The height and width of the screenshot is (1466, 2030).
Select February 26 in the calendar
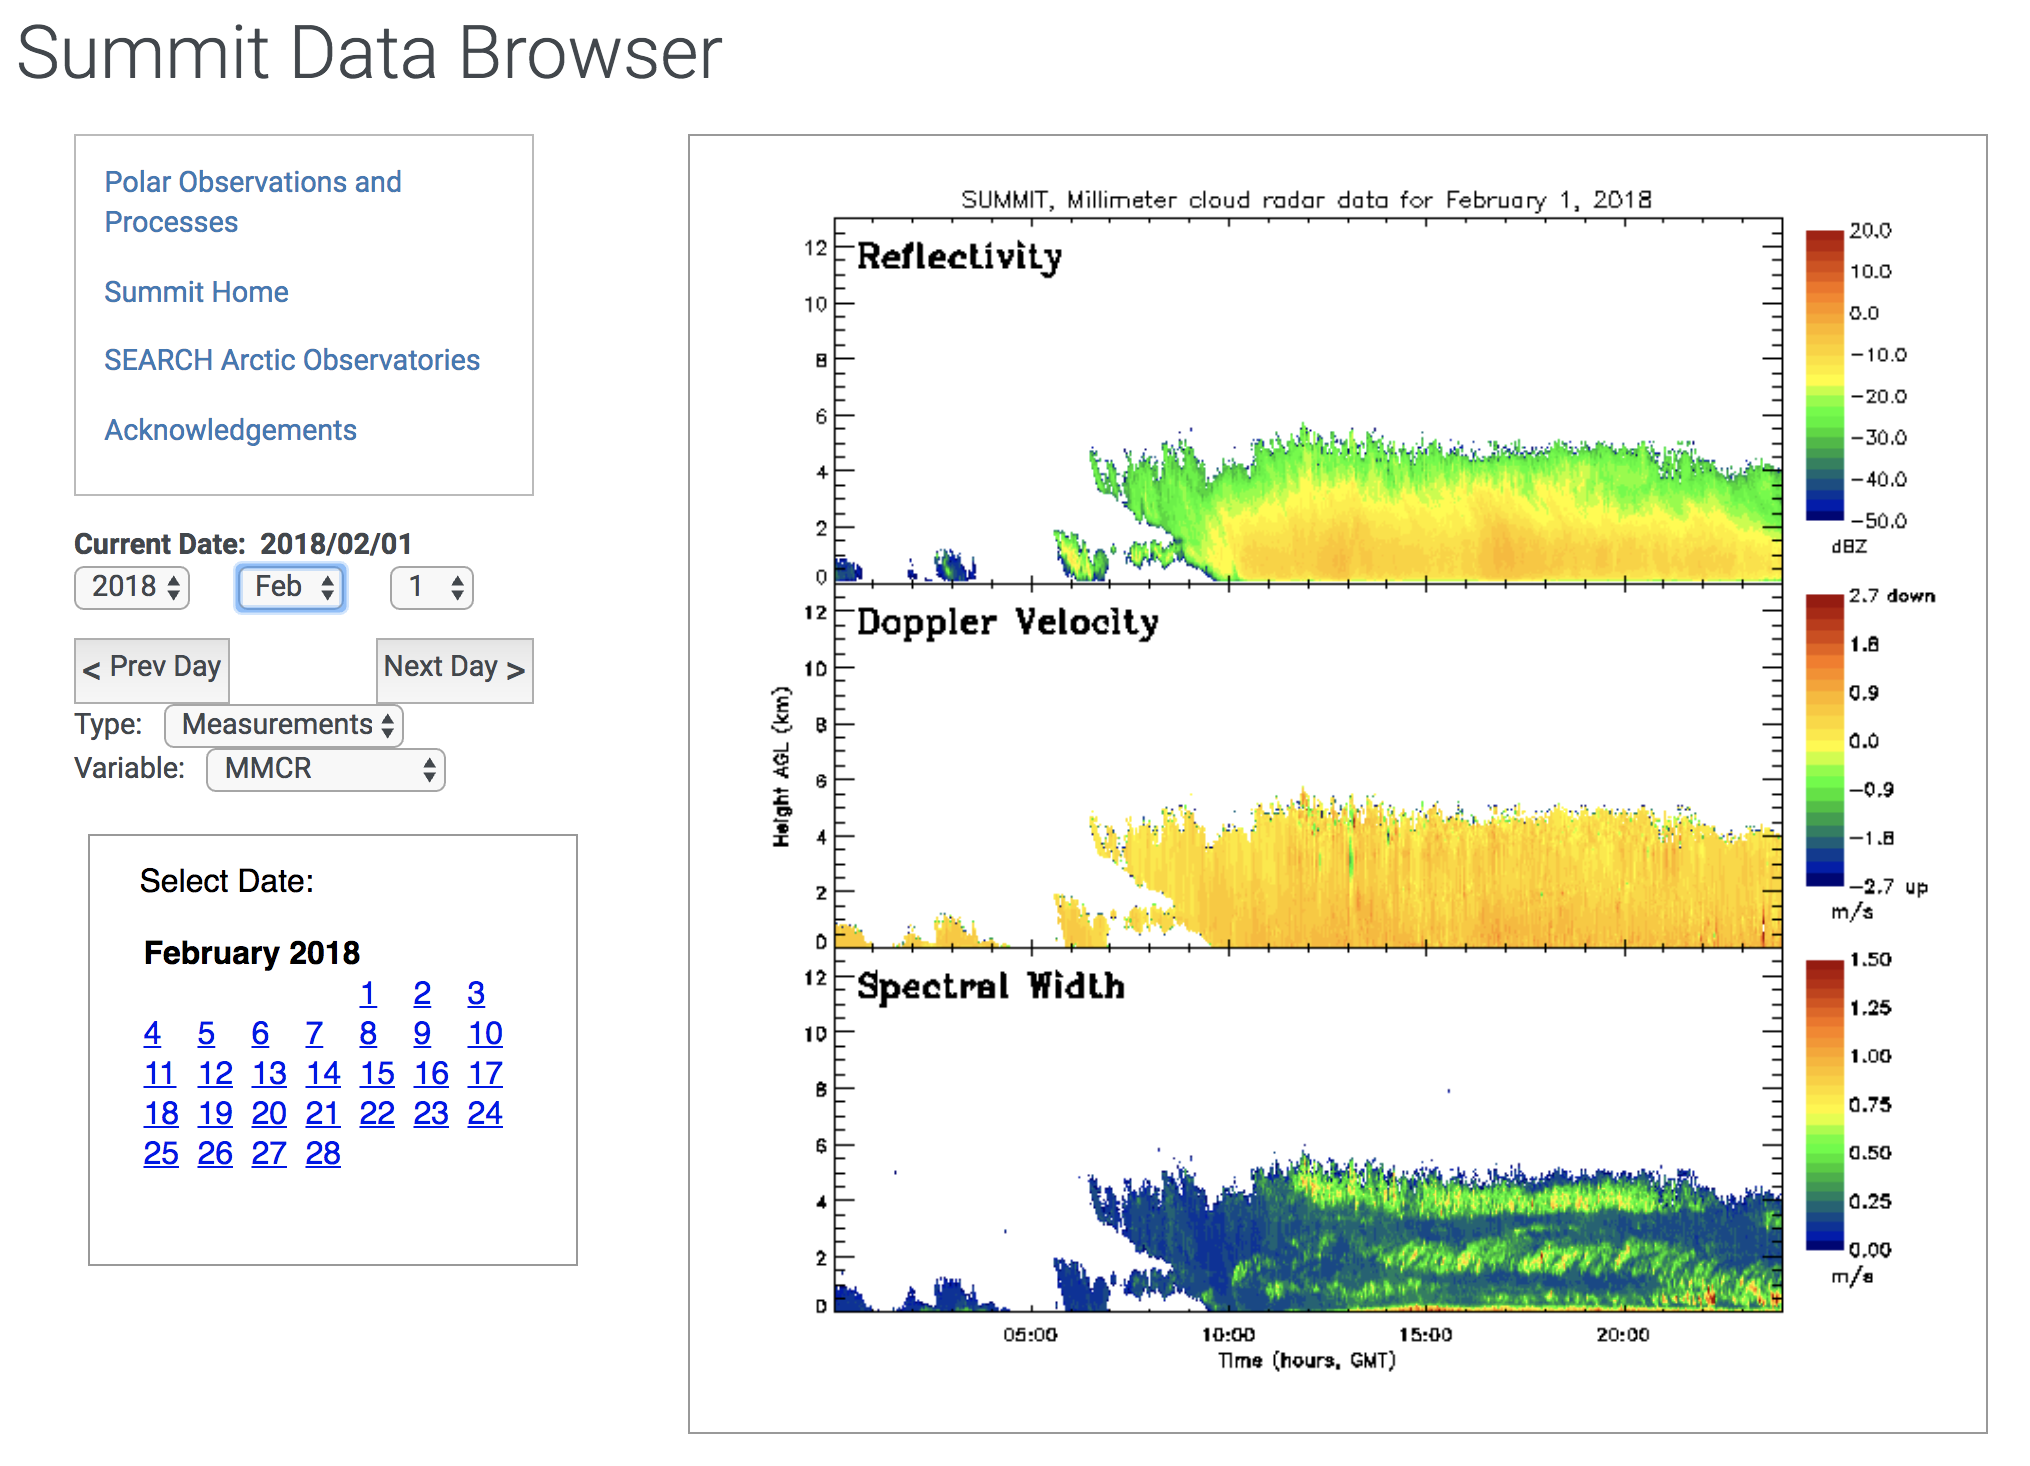coord(215,1153)
